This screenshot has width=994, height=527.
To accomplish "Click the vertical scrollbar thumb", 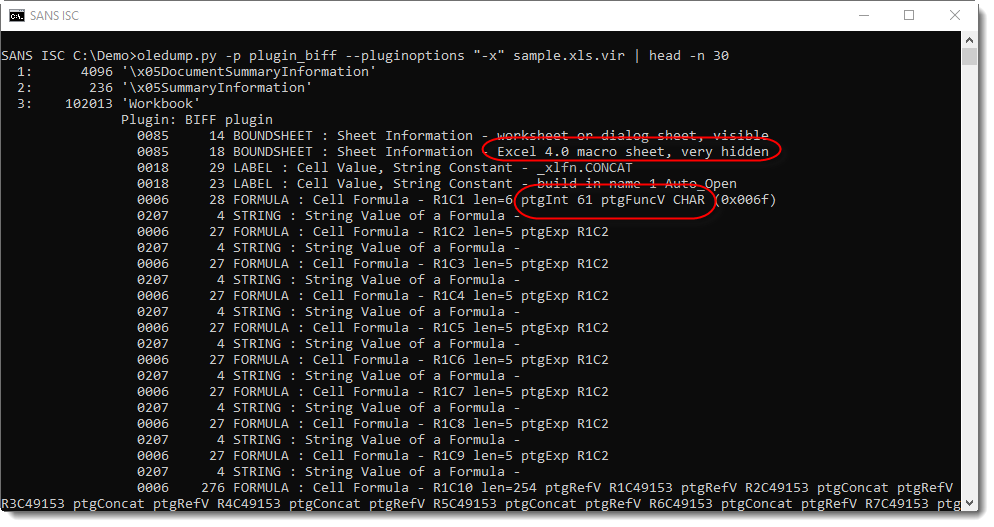I will (x=969, y=56).
